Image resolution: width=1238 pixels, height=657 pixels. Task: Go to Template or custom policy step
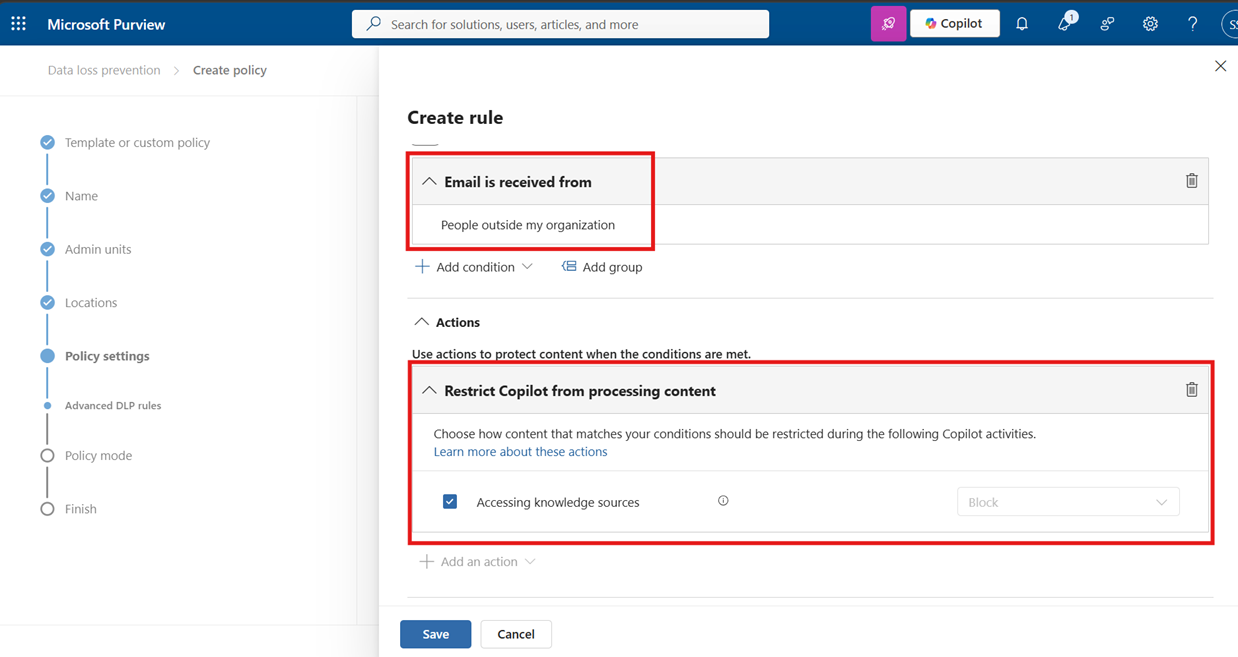pos(137,142)
